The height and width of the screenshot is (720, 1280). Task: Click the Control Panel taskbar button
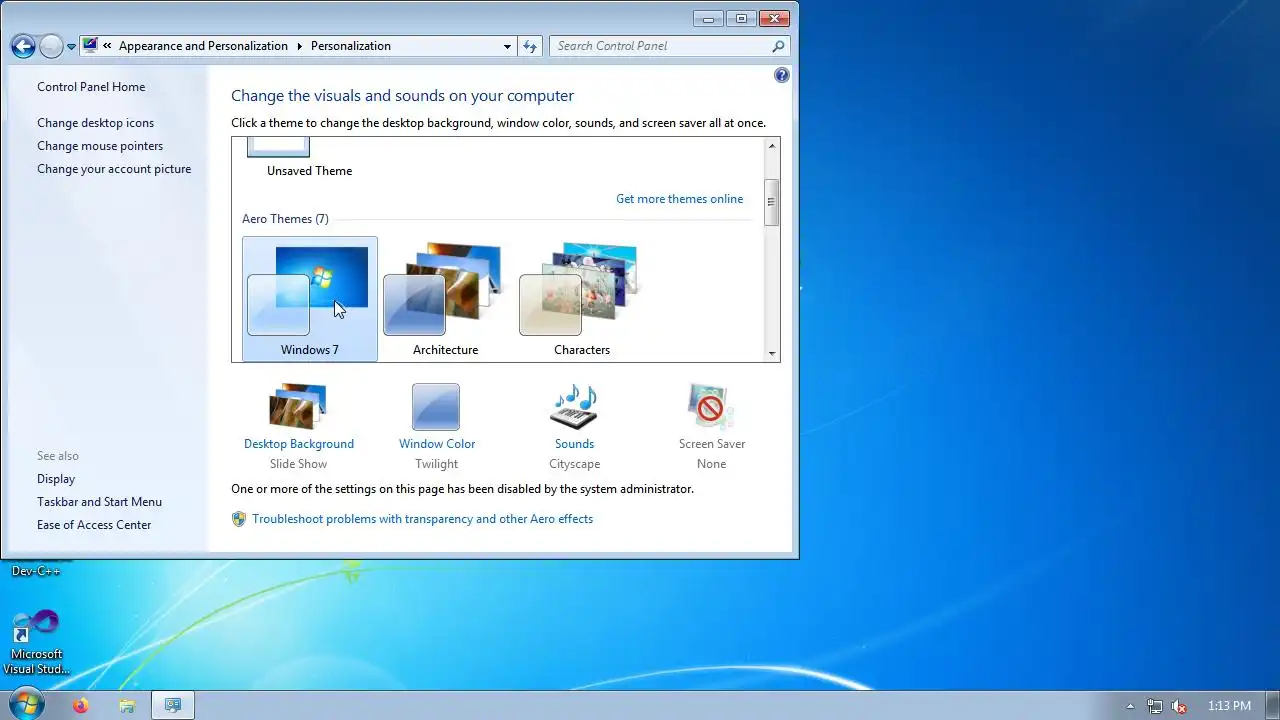pos(173,705)
